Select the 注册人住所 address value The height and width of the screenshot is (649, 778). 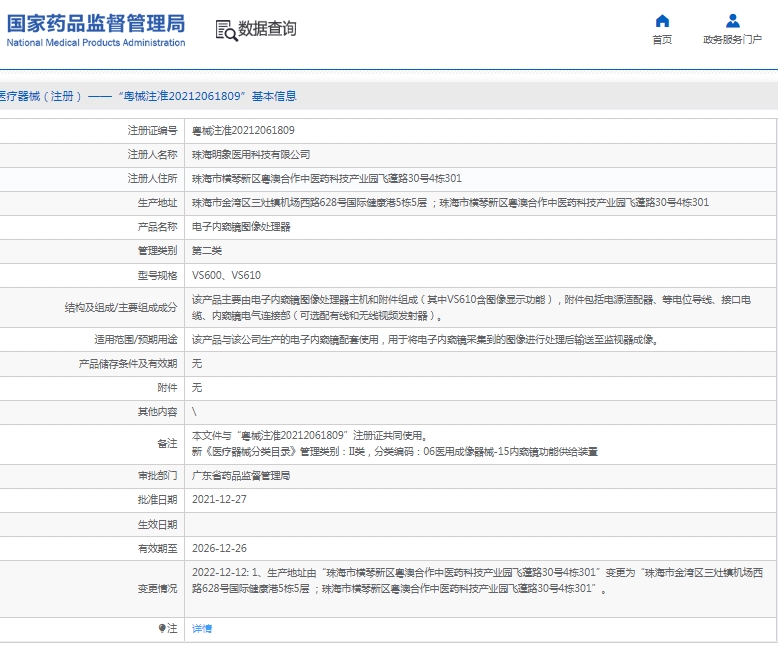point(326,179)
